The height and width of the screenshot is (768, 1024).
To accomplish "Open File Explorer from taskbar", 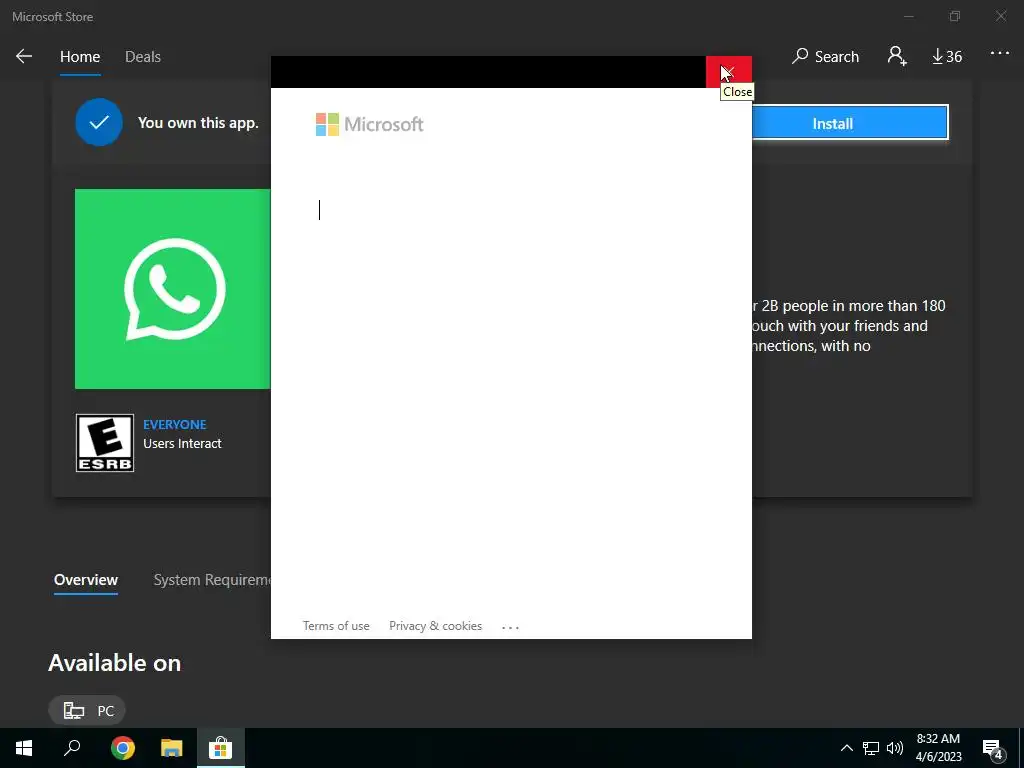I will [x=171, y=748].
